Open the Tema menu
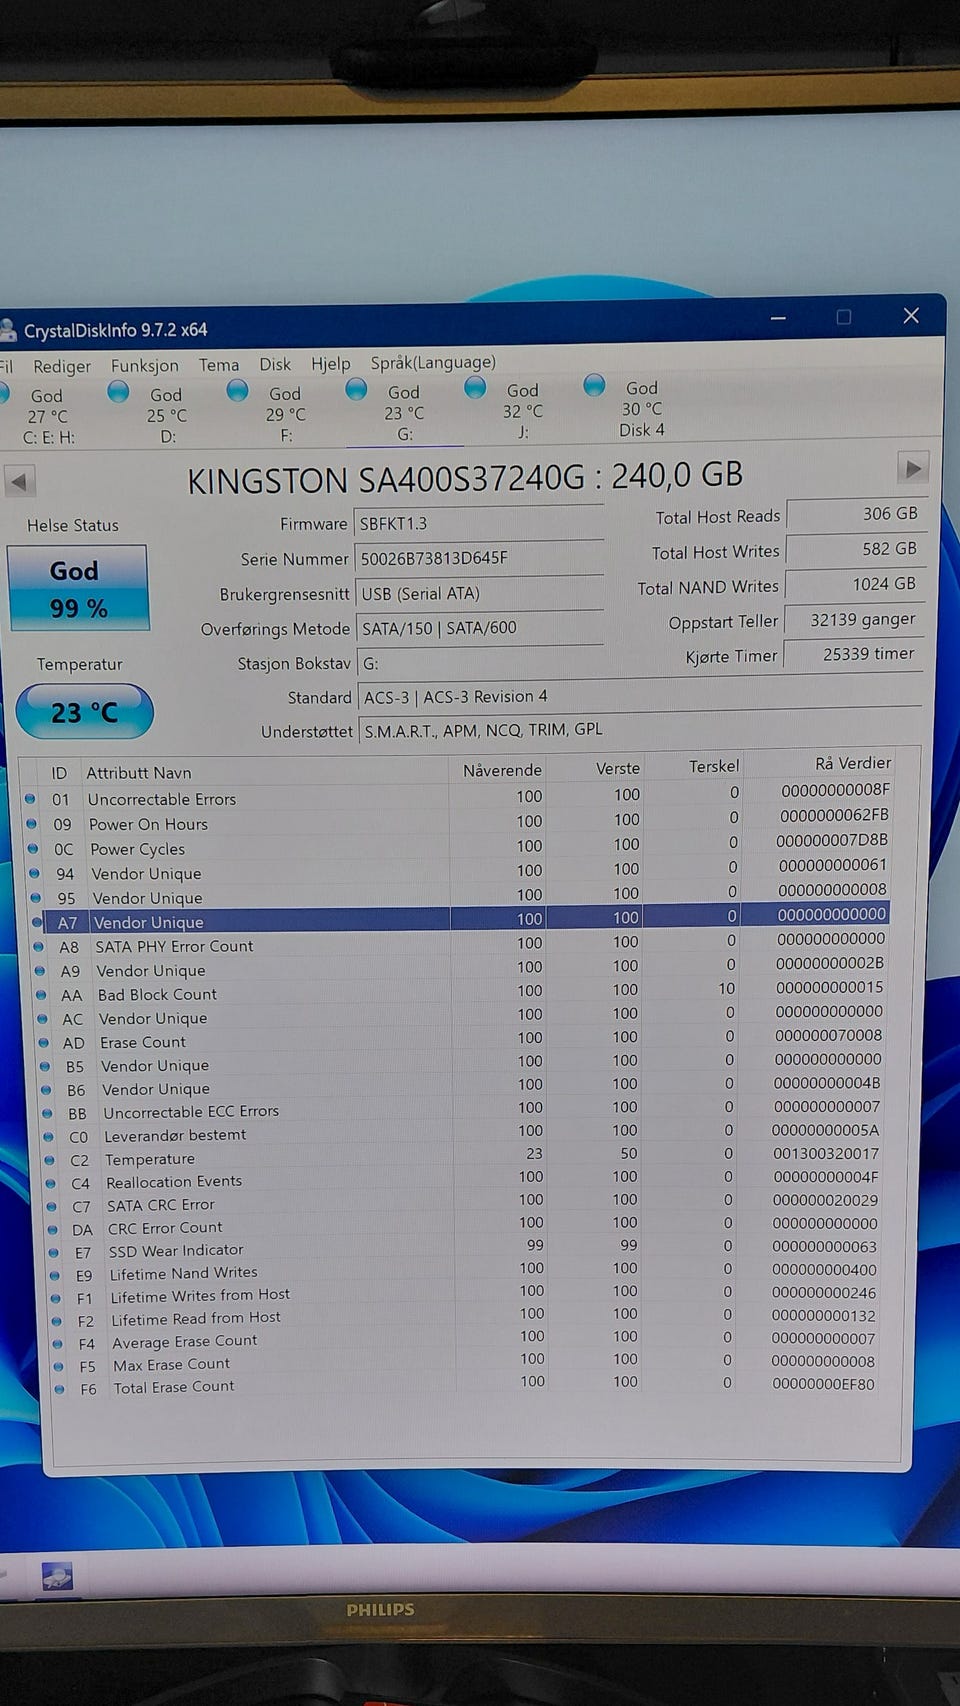 pyautogui.click(x=218, y=365)
